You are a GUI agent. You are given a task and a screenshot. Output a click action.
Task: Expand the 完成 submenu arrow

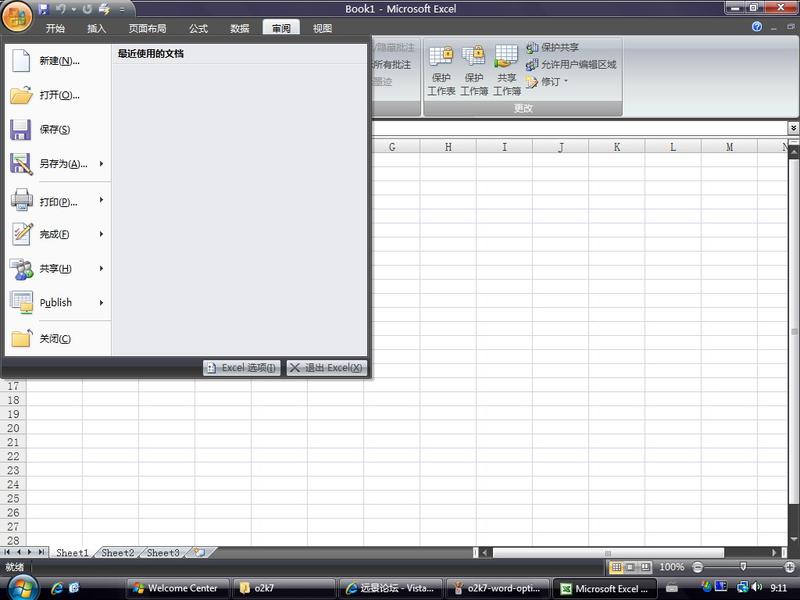[x=102, y=234]
